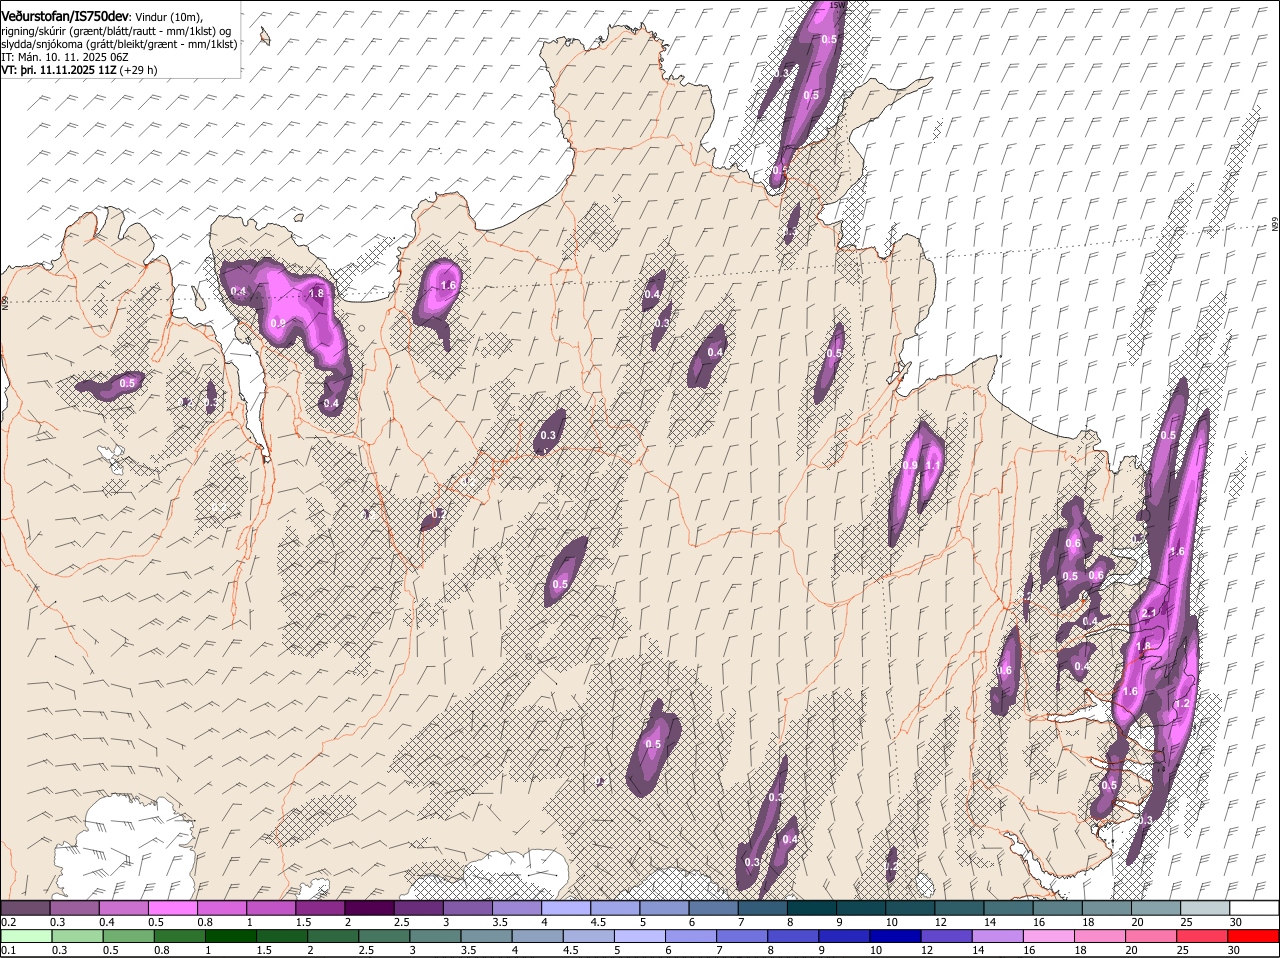
Task: Click the Veðurstofan/IS750dev title text
Action: 65,15
